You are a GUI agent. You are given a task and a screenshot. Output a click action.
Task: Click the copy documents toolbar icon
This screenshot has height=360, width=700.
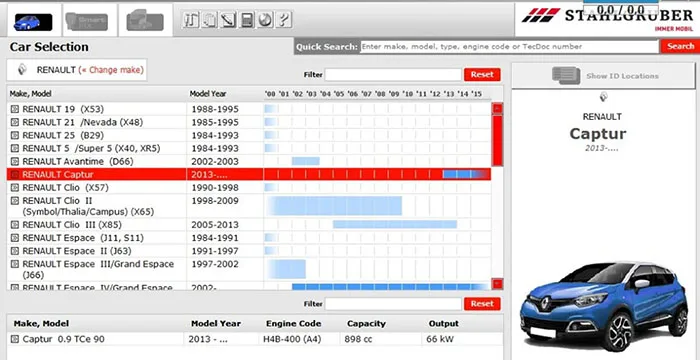tap(209, 20)
